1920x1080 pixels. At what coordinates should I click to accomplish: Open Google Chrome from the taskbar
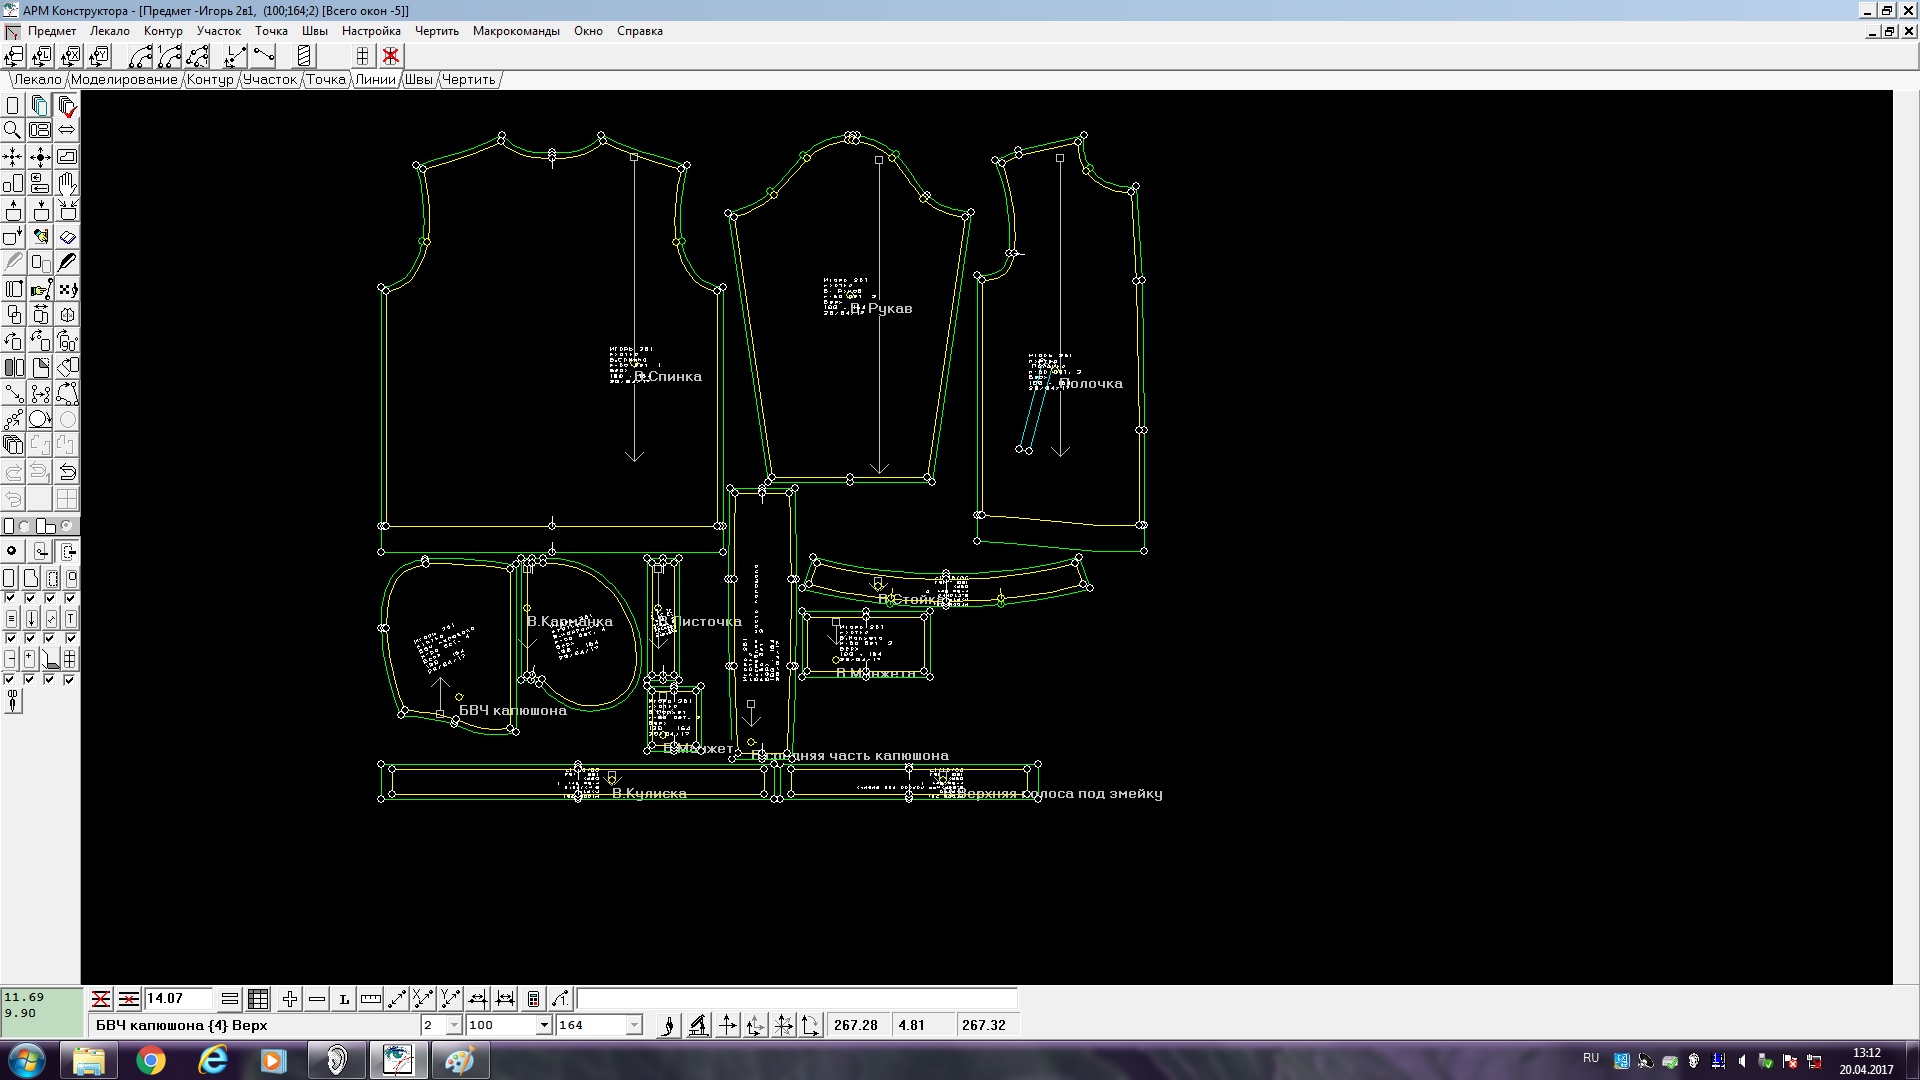click(151, 1060)
